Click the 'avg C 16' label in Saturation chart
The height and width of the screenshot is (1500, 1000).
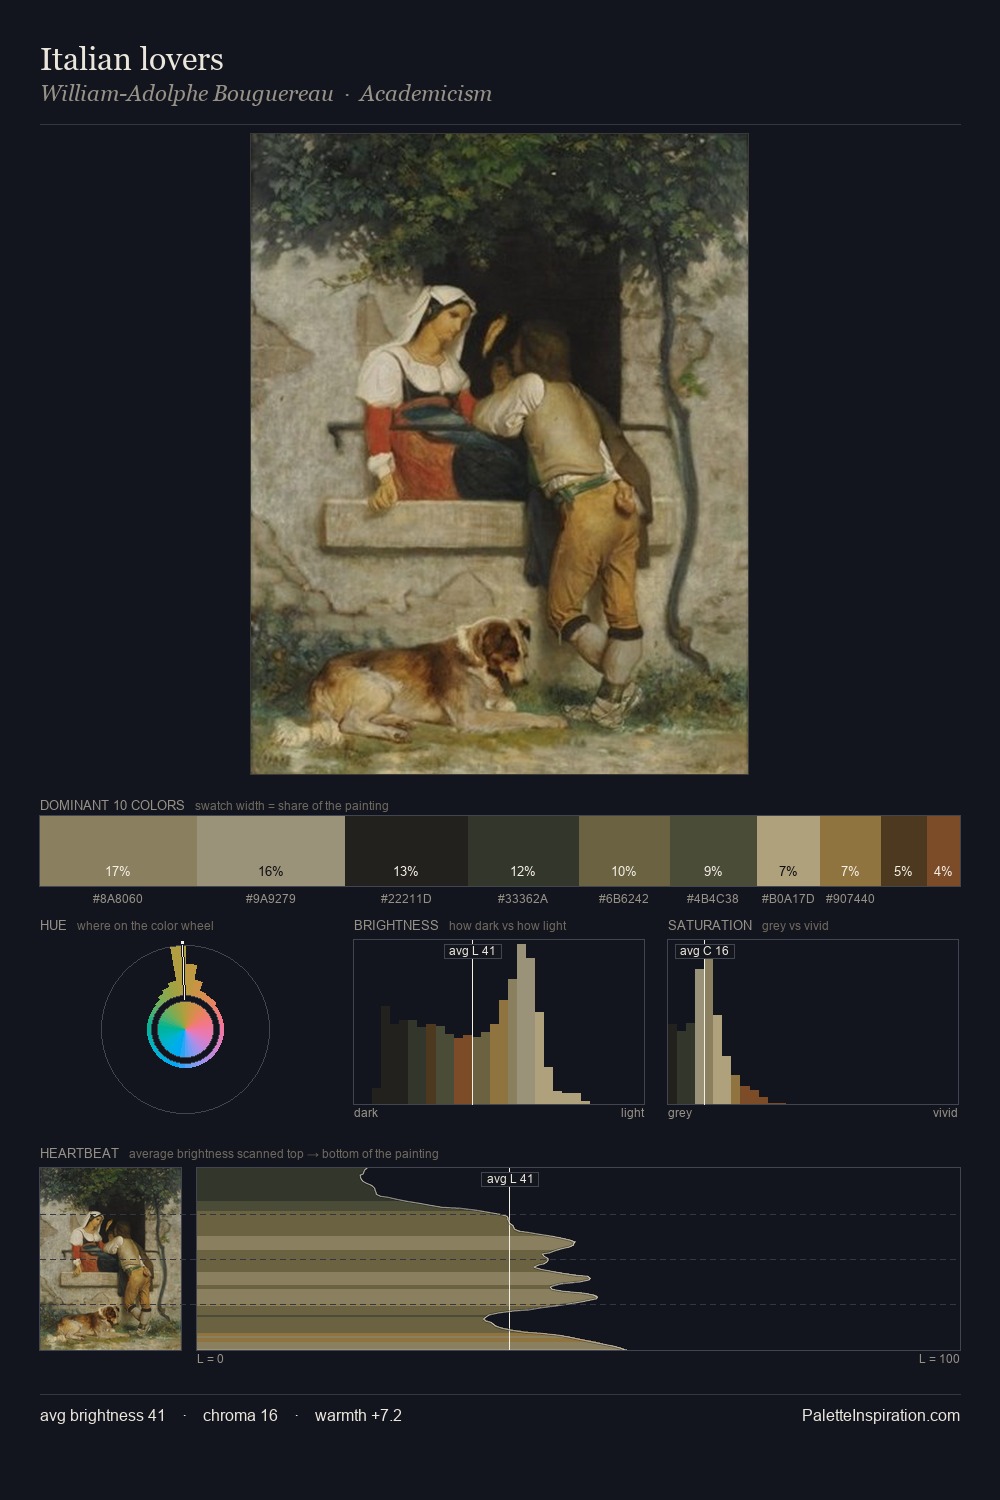[x=704, y=951]
